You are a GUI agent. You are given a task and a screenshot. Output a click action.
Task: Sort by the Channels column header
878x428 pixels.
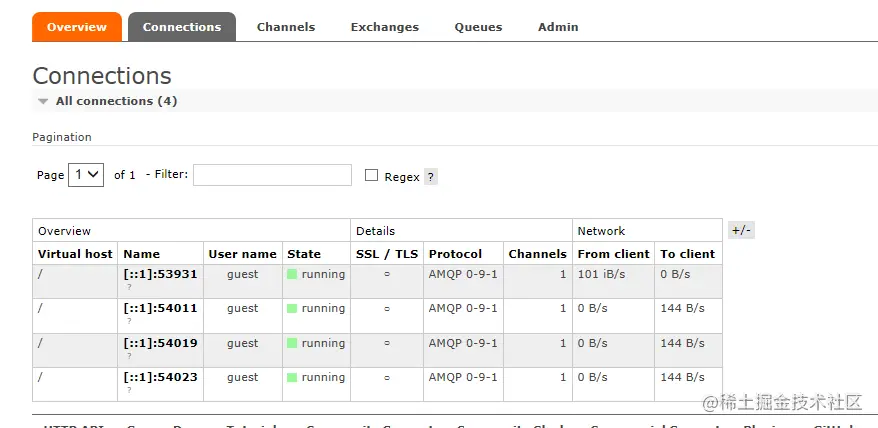pos(537,254)
